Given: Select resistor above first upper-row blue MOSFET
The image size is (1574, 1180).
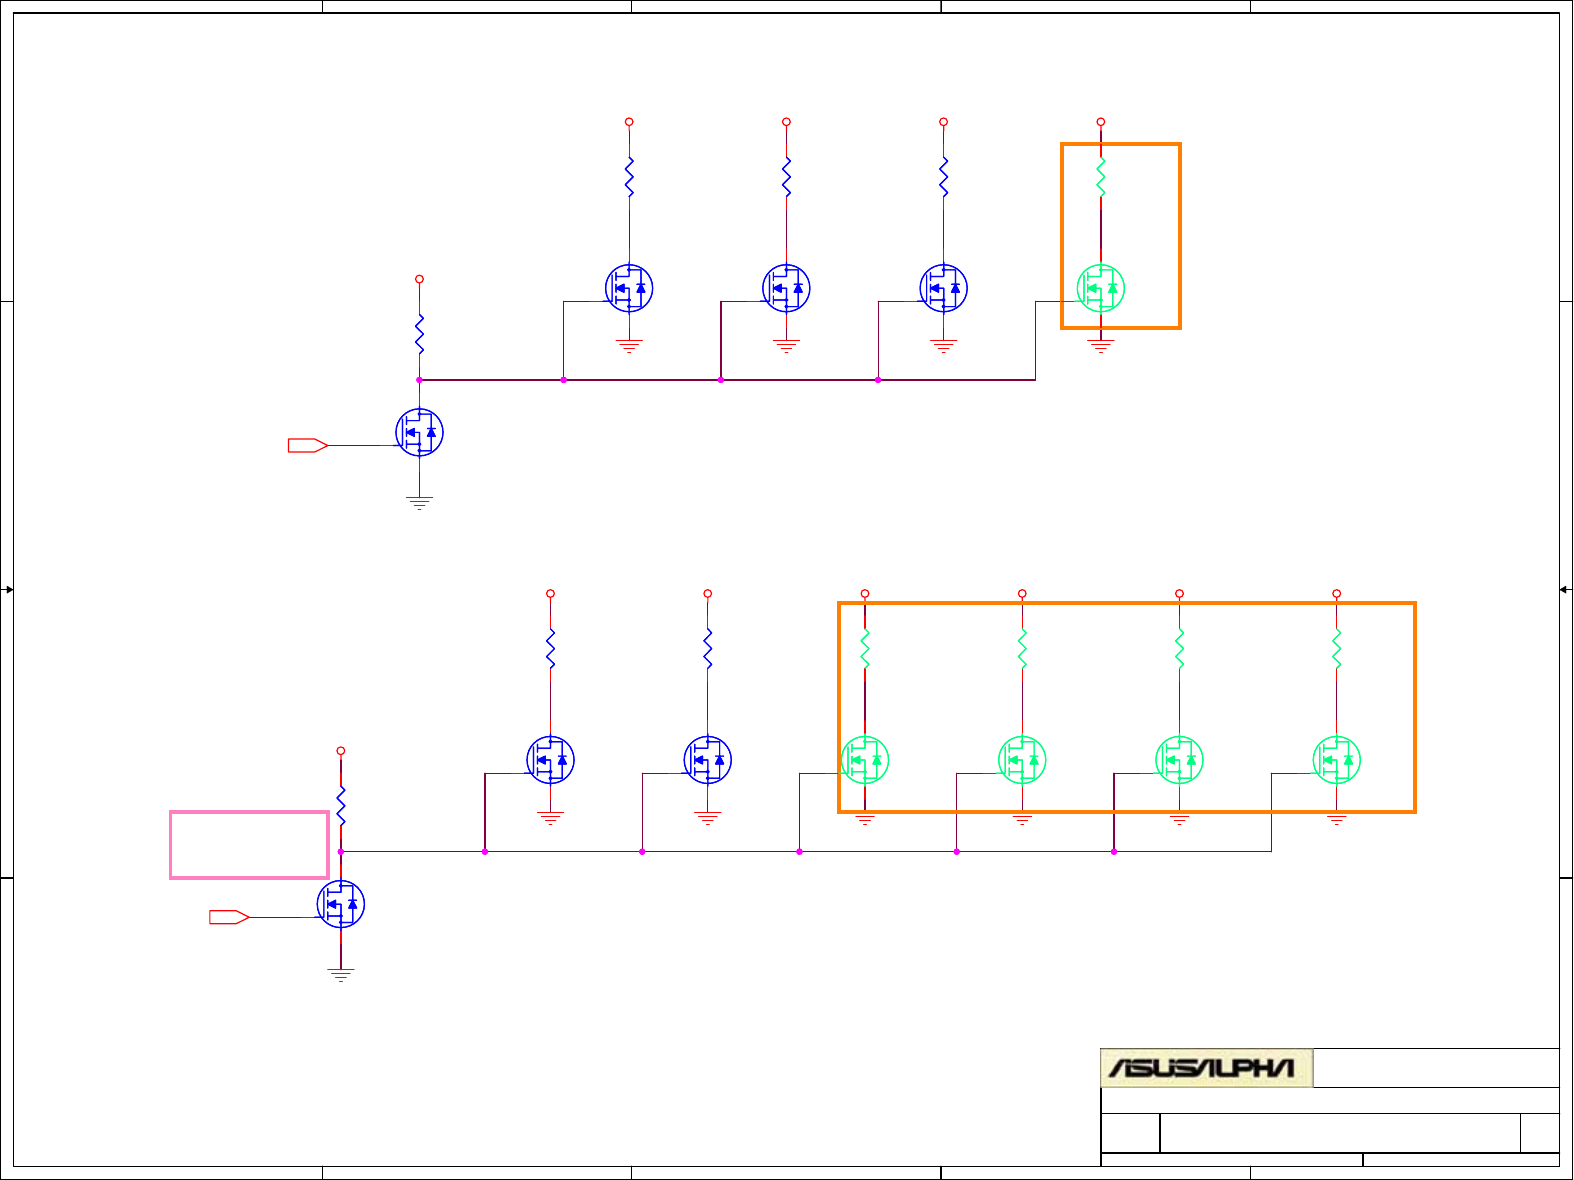Looking at the screenshot, I should (x=629, y=176).
